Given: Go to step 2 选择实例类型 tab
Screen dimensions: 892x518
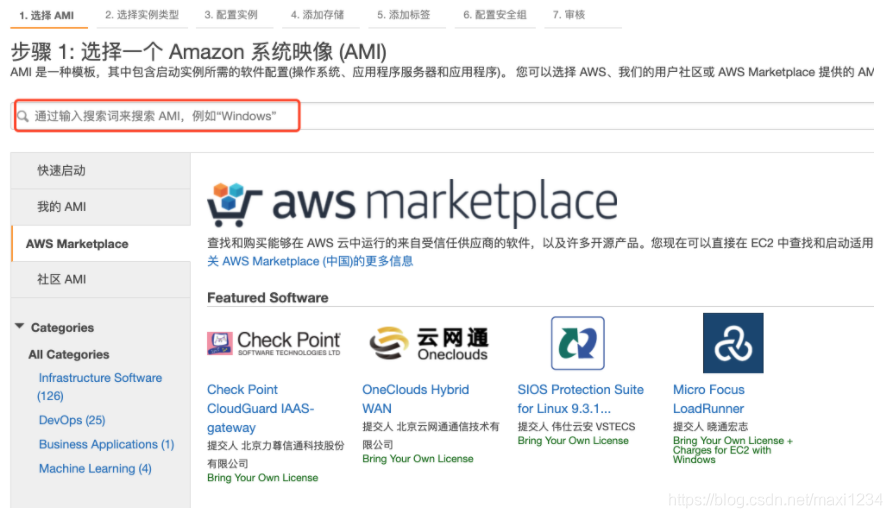Looking at the screenshot, I should (x=142, y=15).
